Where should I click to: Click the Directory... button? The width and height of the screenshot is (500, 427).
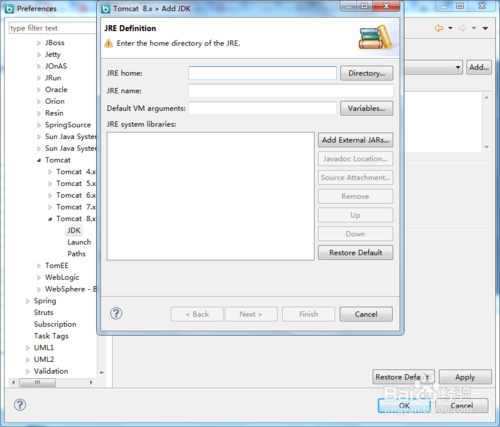[366, 73]
